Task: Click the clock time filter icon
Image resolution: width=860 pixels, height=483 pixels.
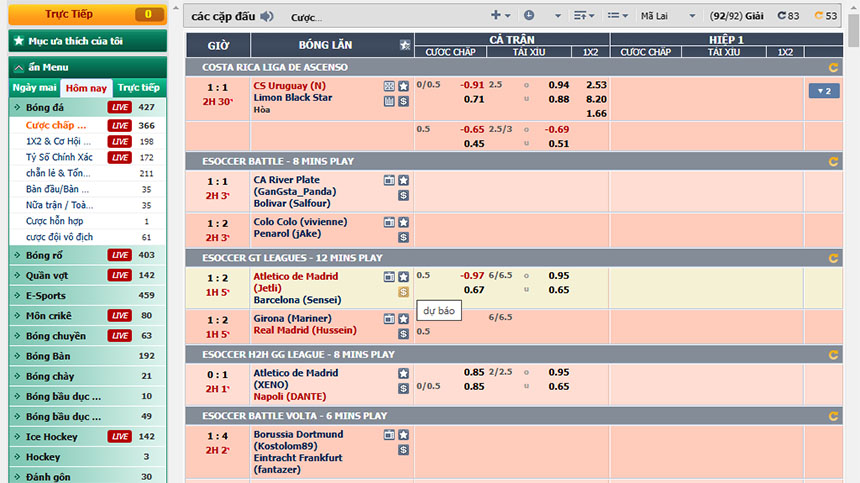Action: tap(529, 15)
